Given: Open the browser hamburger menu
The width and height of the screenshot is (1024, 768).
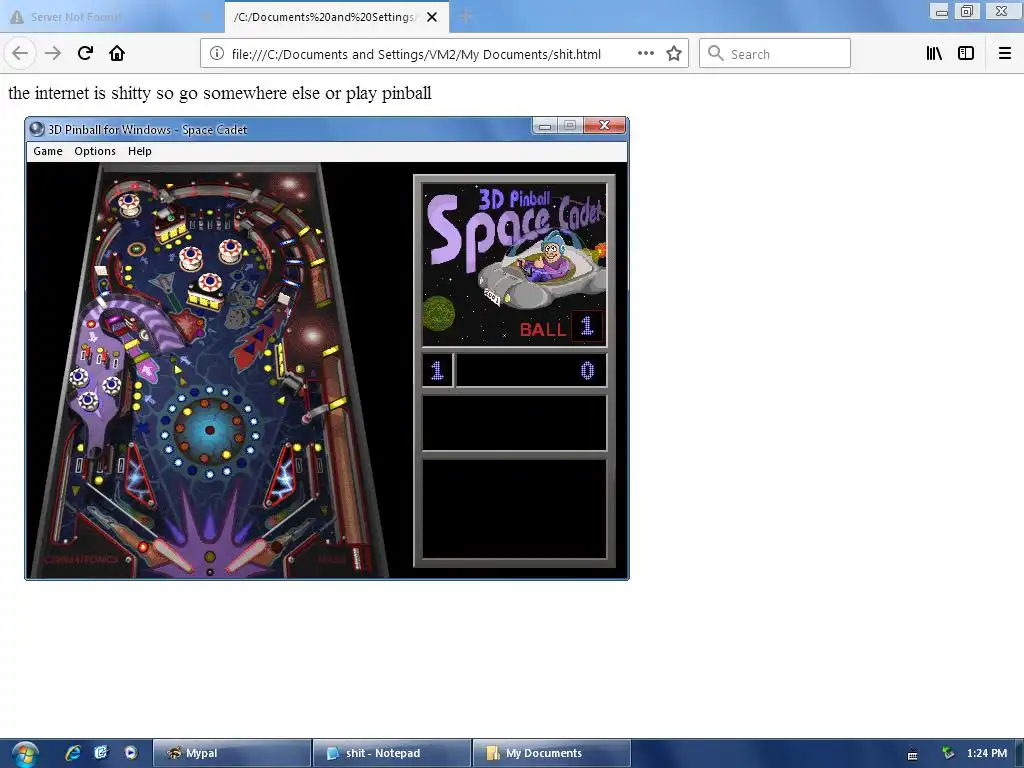Looking at the screenshot, I should (x=1004, y=54).
